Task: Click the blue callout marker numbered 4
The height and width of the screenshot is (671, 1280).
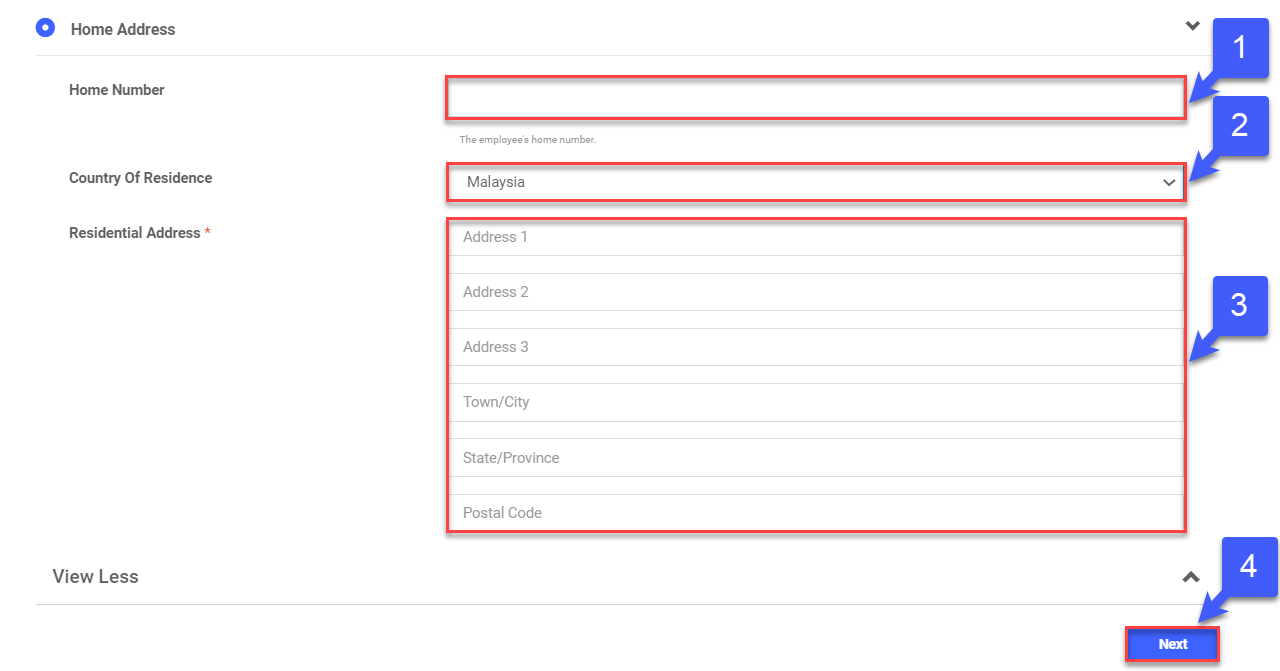Action: point(1248,567)
